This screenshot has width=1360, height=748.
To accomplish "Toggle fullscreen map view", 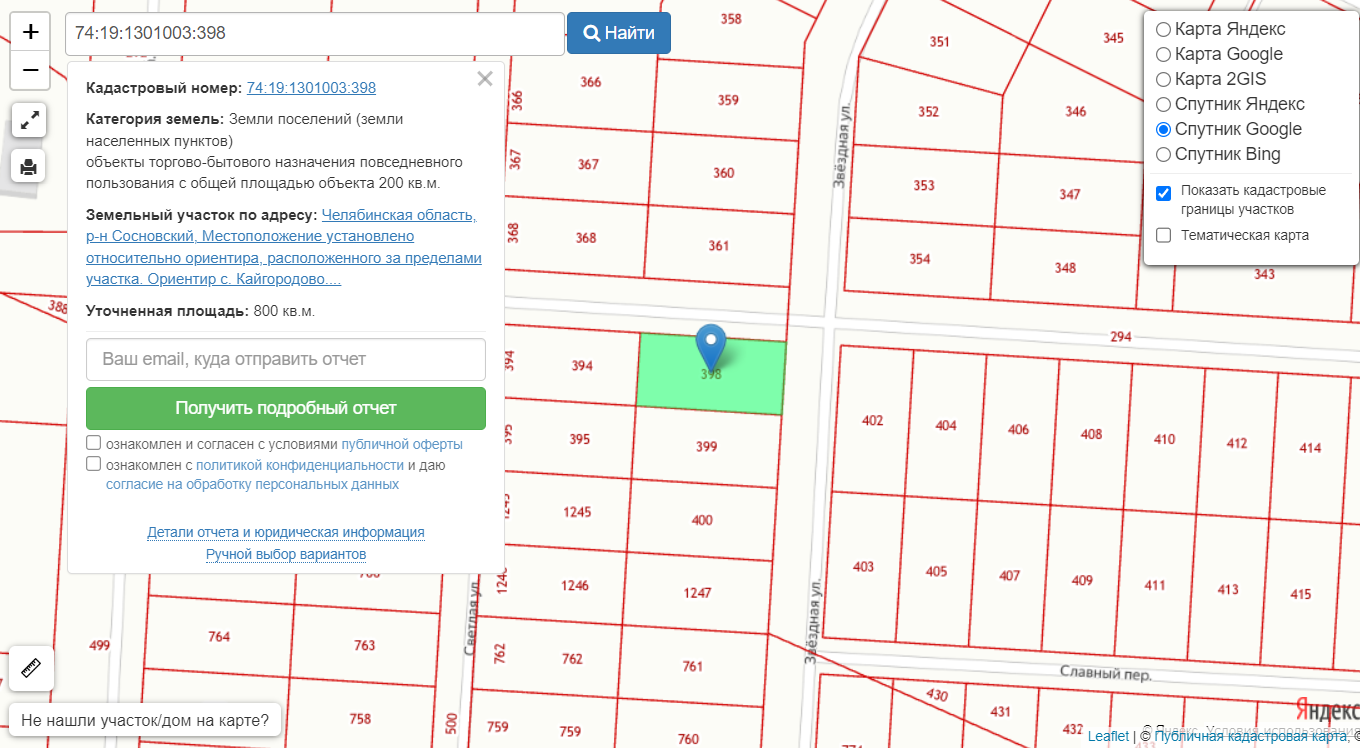I will point(29,120).
